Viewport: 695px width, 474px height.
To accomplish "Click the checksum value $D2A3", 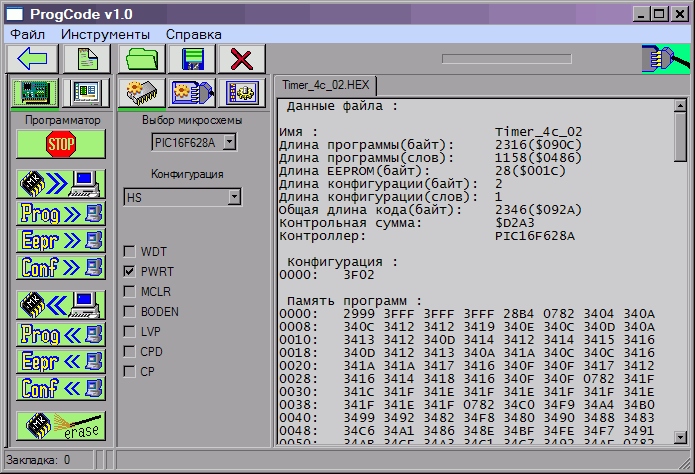I will 515,223.
